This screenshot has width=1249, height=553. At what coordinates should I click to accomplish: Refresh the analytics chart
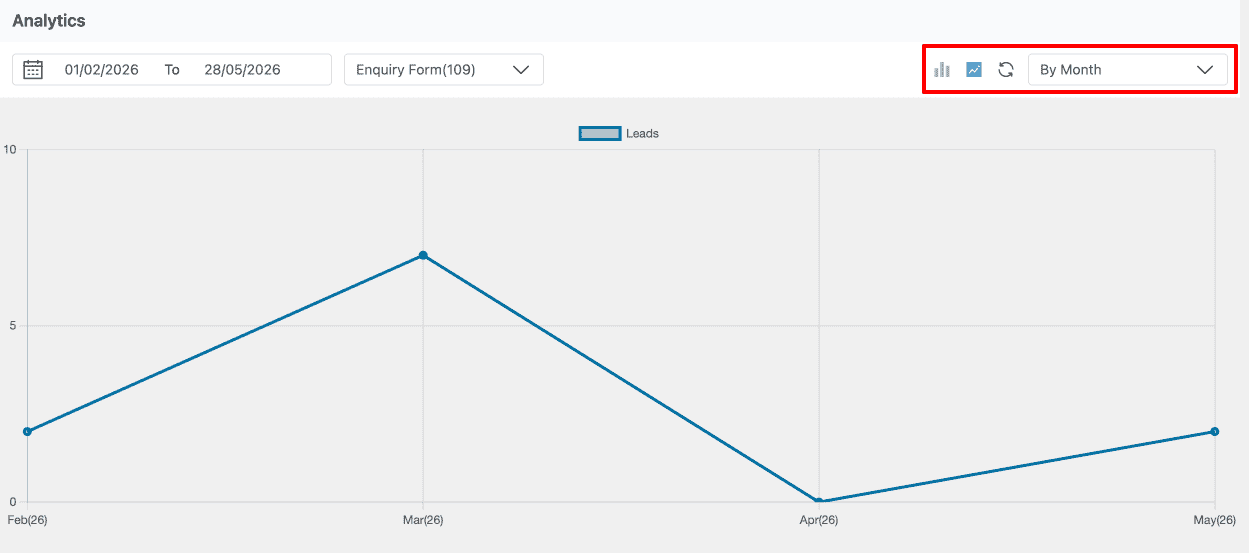click(1006, 70)
